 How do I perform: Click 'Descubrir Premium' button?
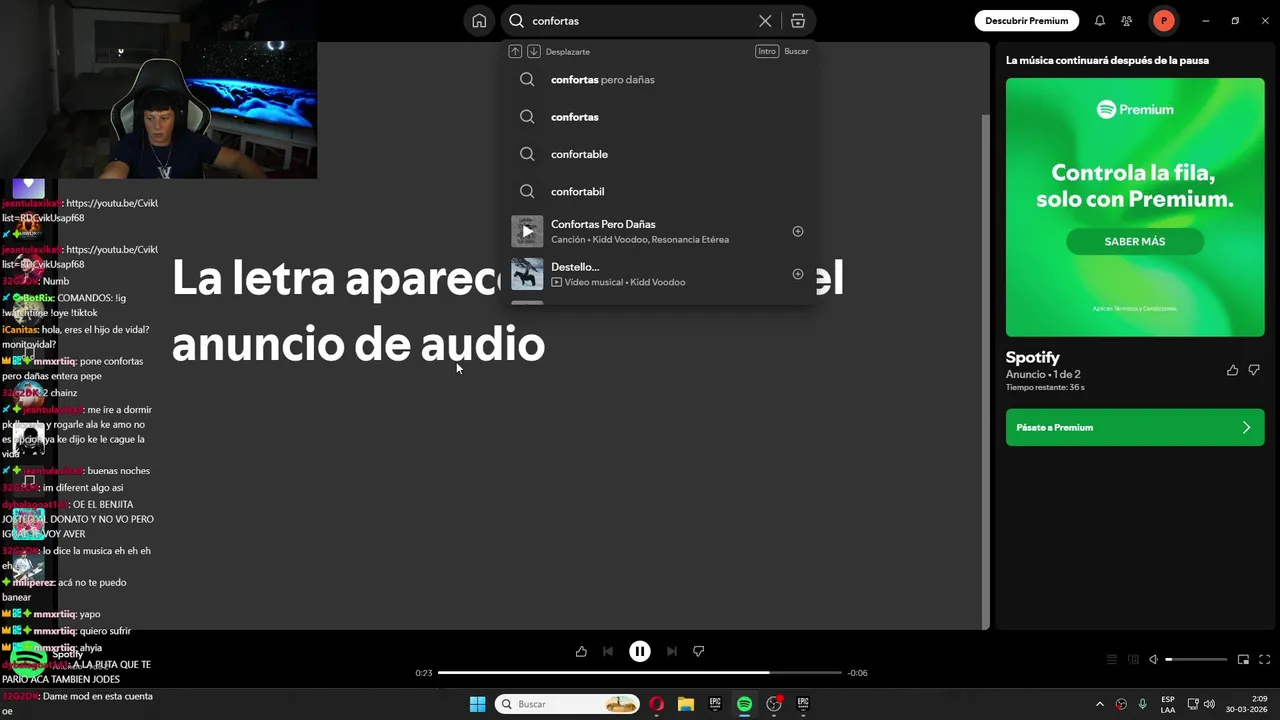coord(1026,21)
